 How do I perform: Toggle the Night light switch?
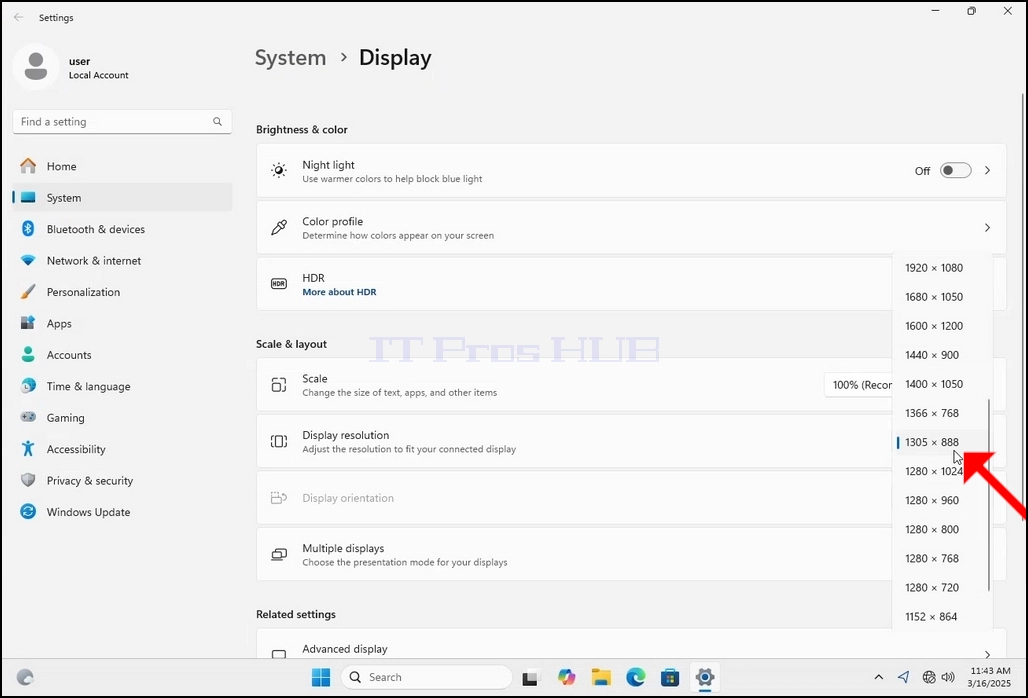pyautogui.click(x=955, y=170)
